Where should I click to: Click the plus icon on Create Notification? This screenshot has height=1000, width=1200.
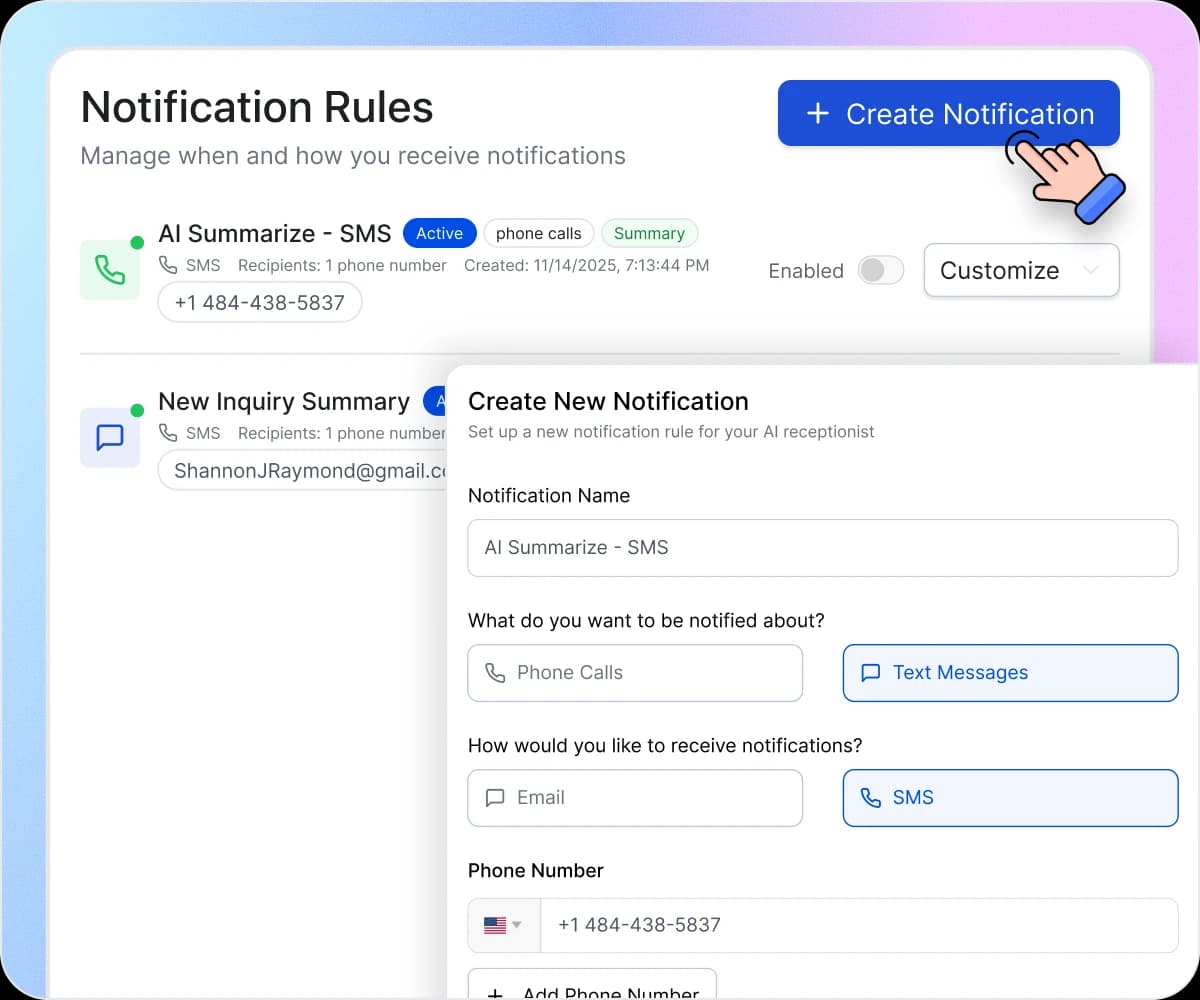(x=818, y=113)
